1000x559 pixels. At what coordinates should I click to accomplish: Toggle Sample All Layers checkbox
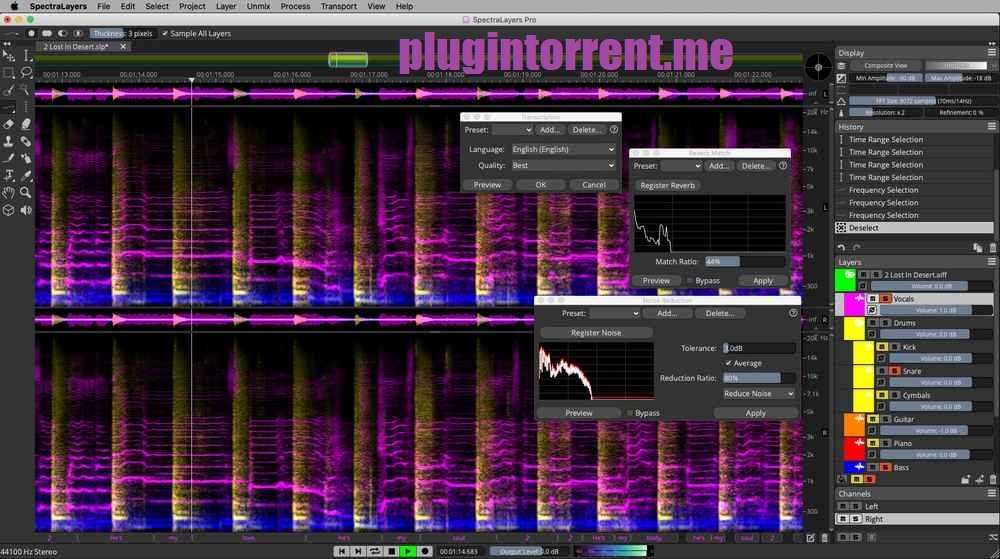pyautogui.click(x=165, y=34)
